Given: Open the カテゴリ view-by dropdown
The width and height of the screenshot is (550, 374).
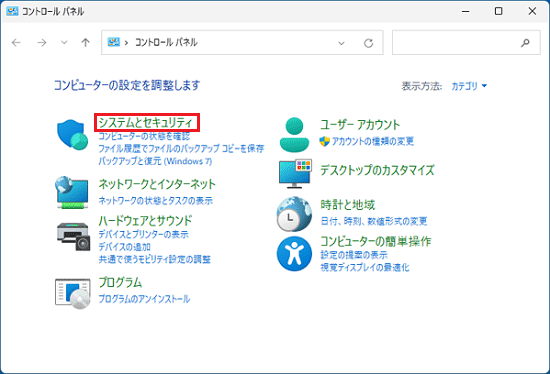Looking at the screenshot, I should (469, 86).
